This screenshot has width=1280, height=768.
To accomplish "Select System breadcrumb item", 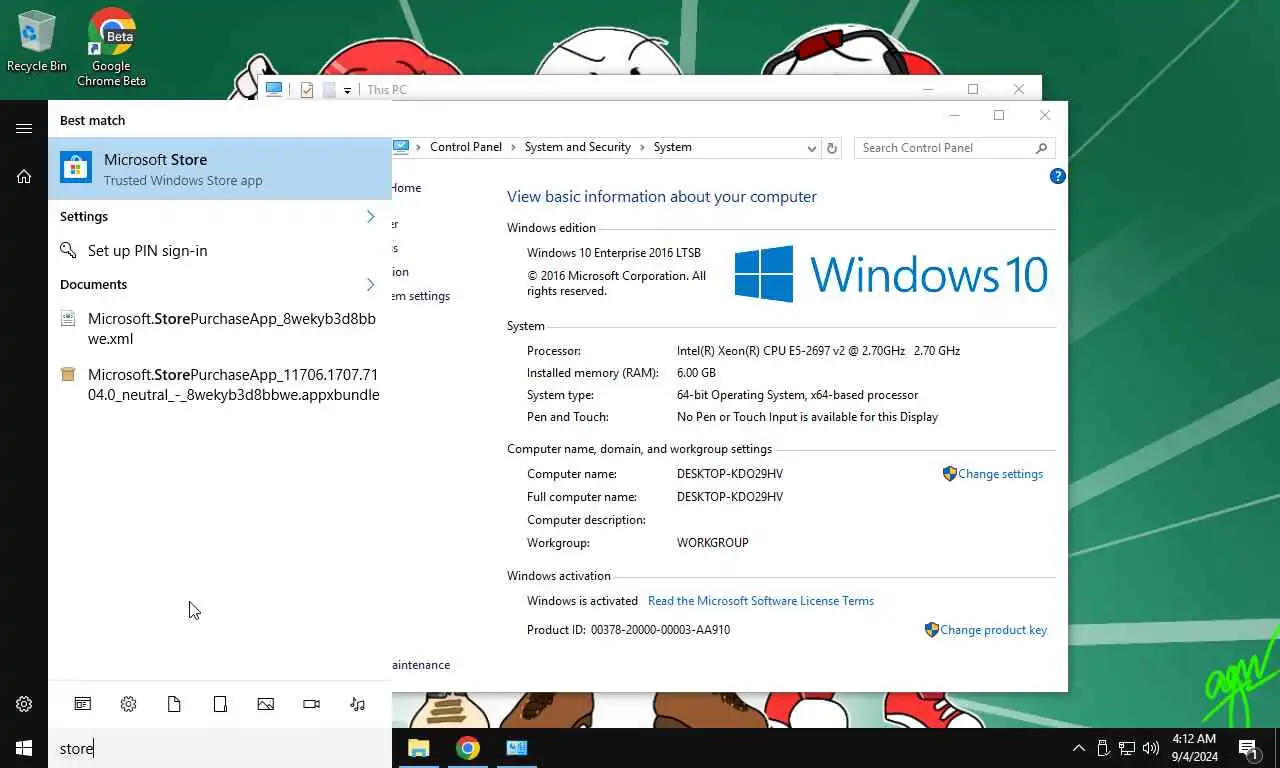I will tap(672, 147).
